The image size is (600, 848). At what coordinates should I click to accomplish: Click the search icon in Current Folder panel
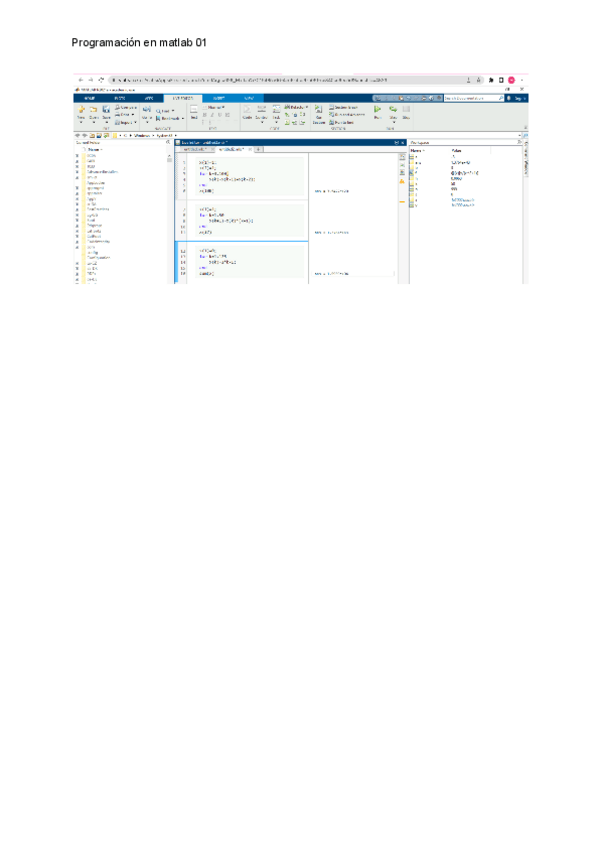[168, 142]
